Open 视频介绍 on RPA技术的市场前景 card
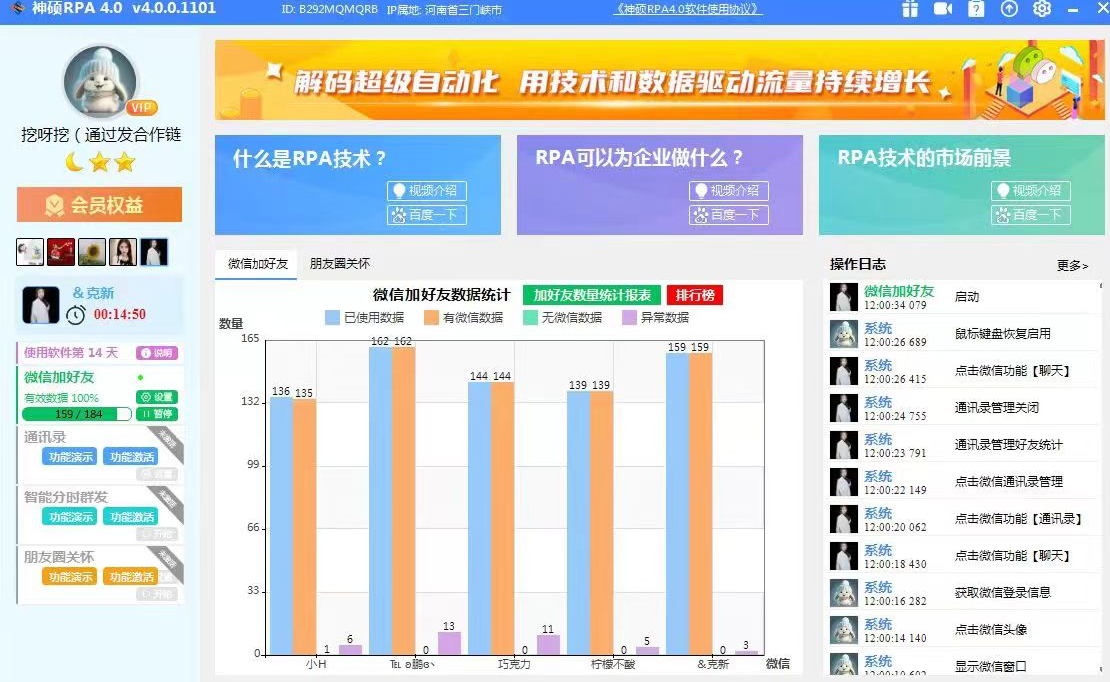 (1031, 191)
